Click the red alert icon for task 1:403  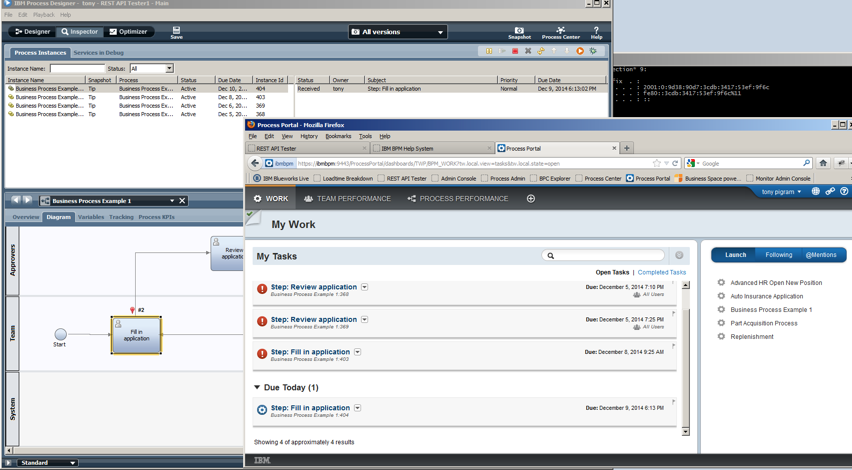pos(262,354)
